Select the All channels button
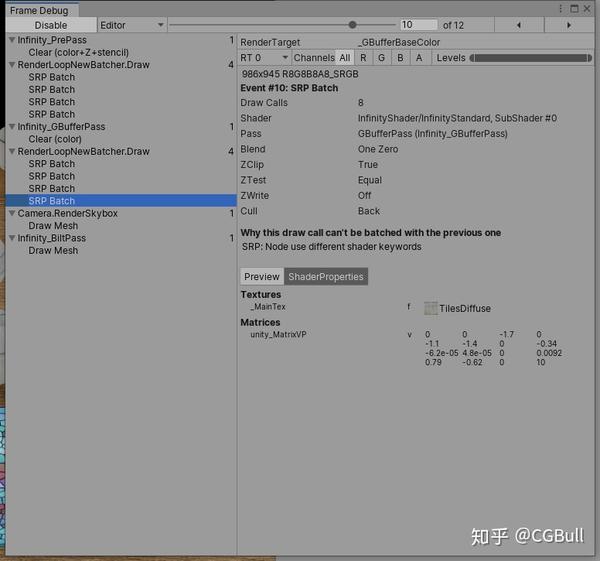The image size is (600, 561). point(344,58)
